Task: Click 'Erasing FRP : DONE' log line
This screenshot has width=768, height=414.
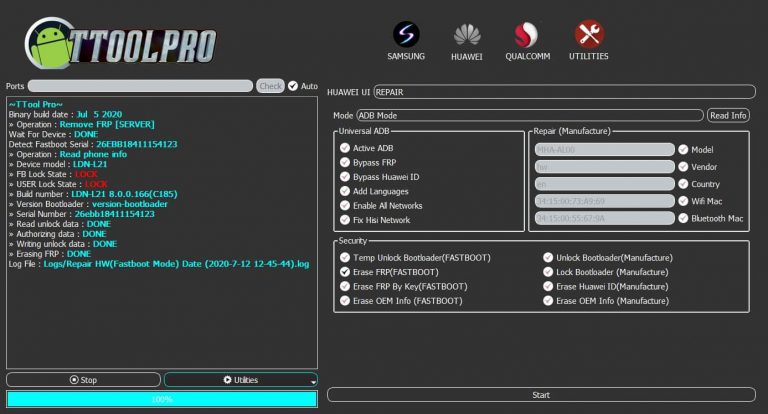Action: tap(50, 254)
